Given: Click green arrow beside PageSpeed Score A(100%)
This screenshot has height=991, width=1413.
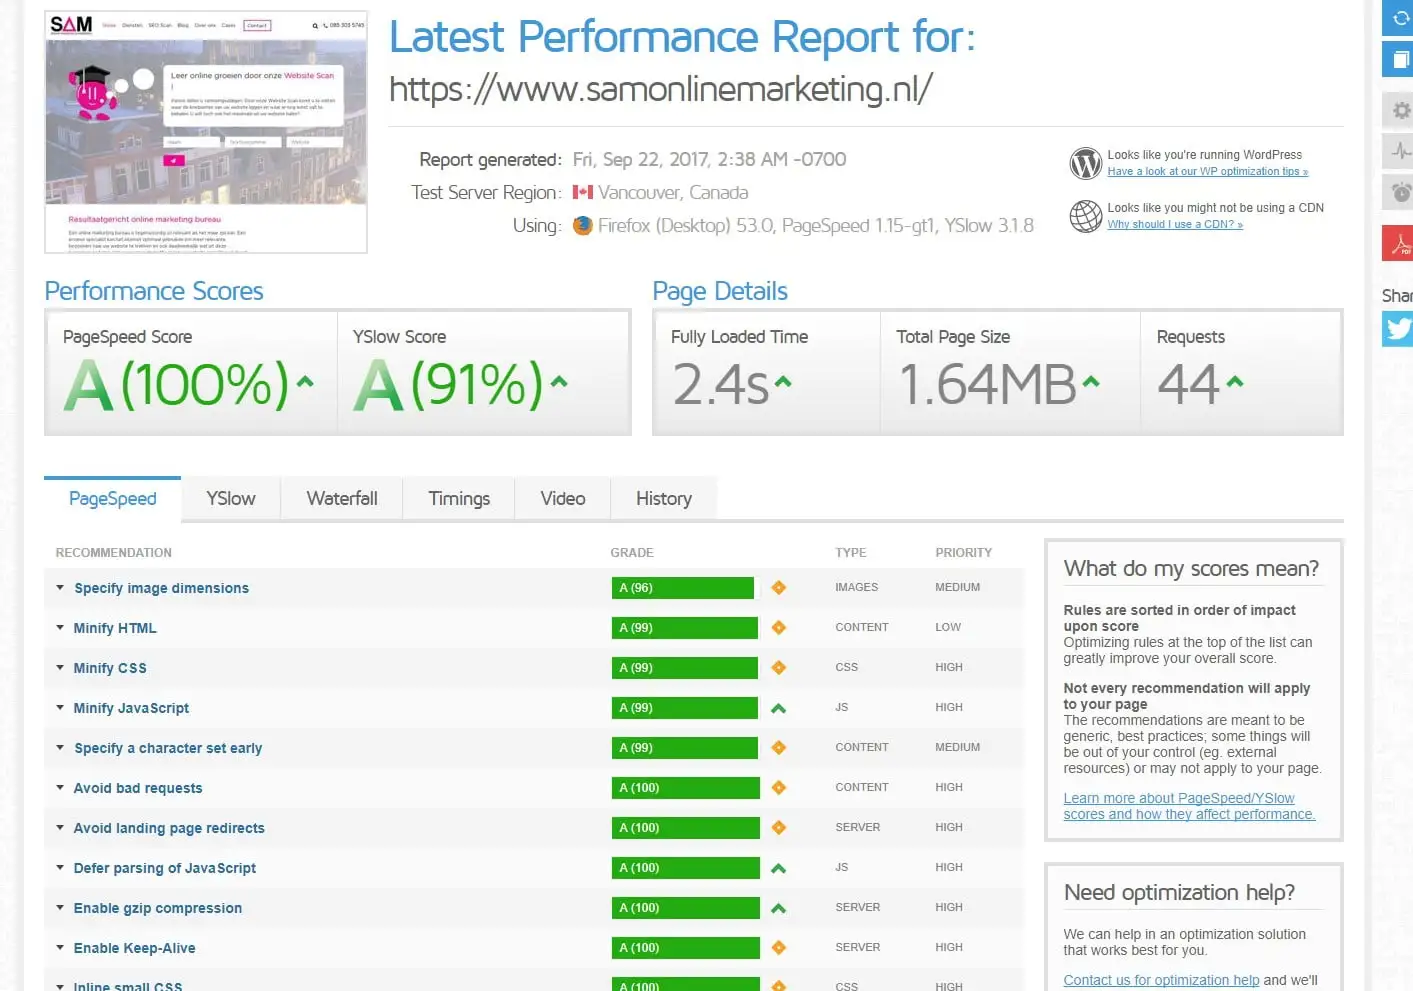Looking at the screenshot, I should click(306, 381).
